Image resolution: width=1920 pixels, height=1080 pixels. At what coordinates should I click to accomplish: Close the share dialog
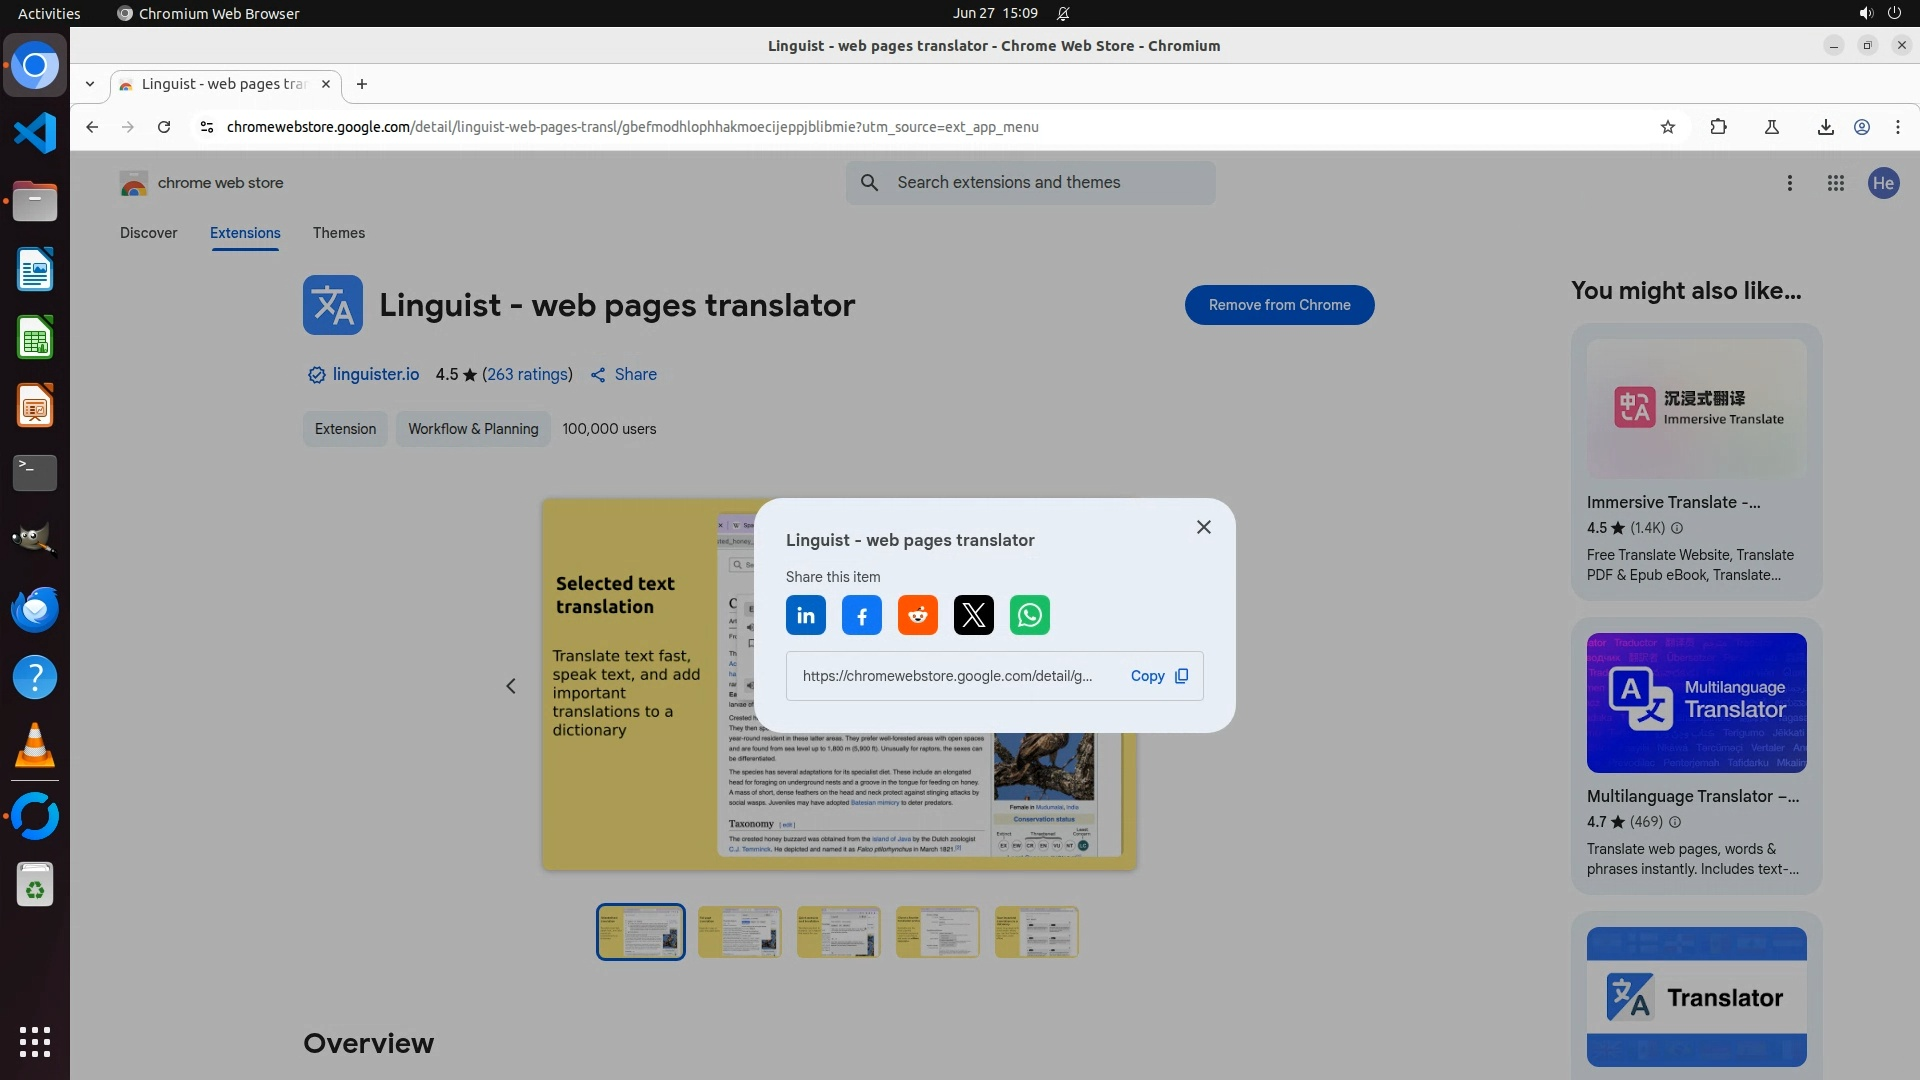tap(1203, 527)
